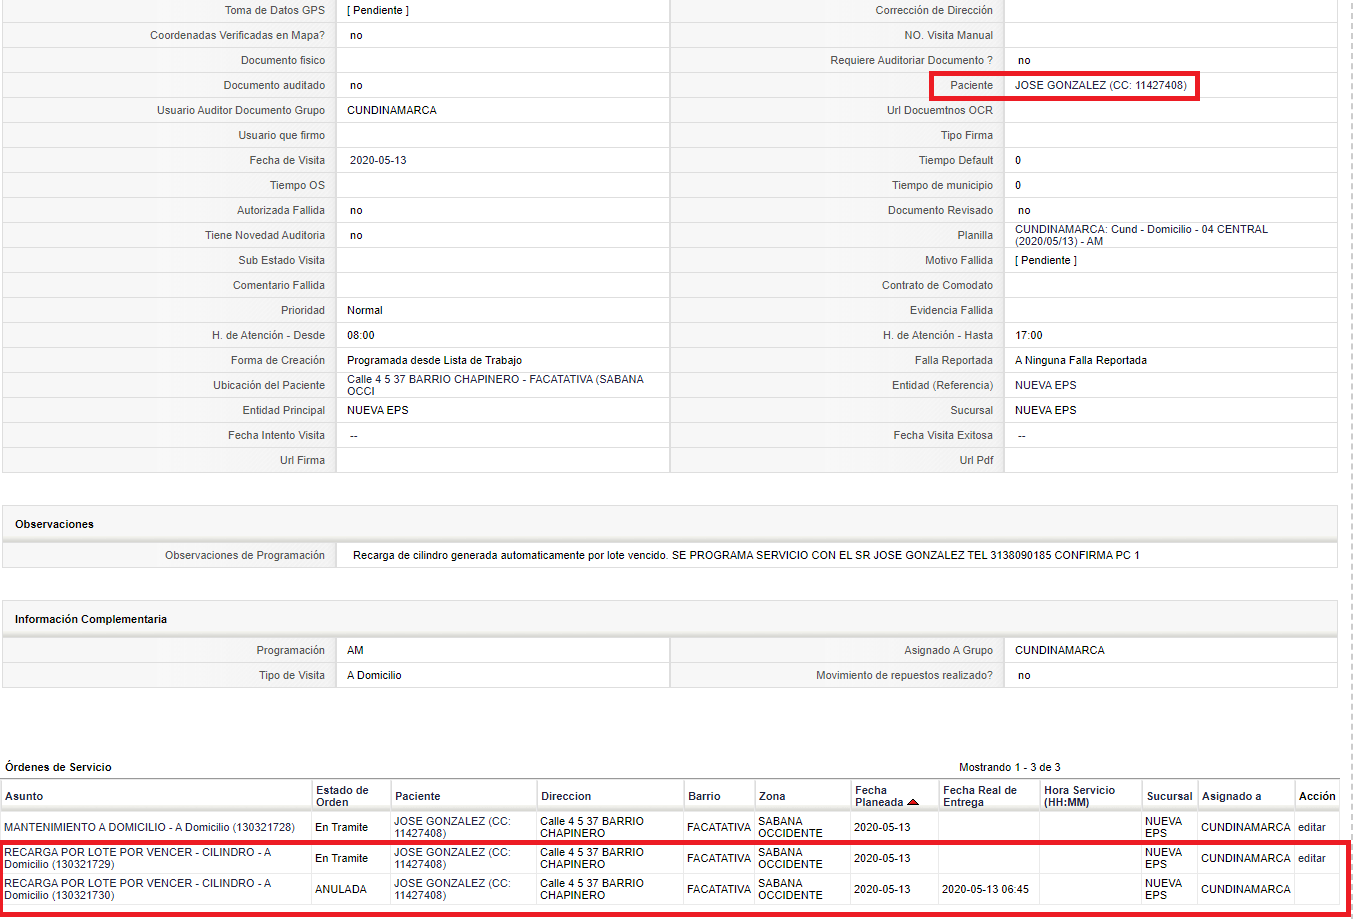Click the Tiempo de municipio value 0
The height and width of the screenshot is (919, 1356).
pyautogui.click(x=1018, y=185)
